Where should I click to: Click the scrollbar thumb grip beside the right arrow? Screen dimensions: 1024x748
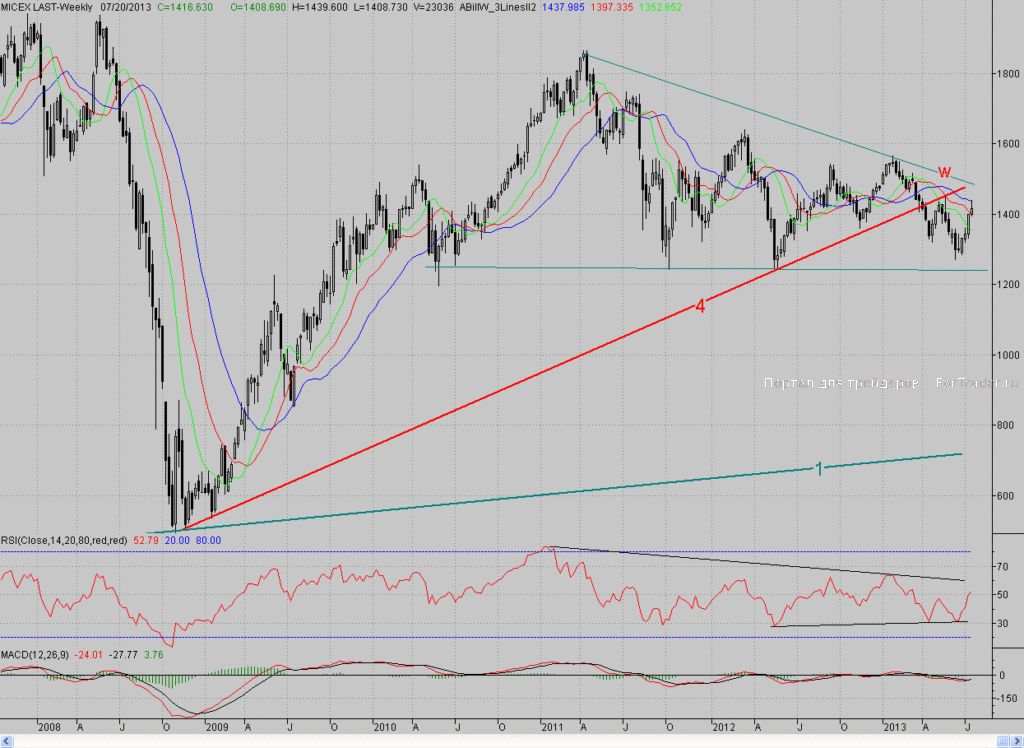pos(1003,741)
